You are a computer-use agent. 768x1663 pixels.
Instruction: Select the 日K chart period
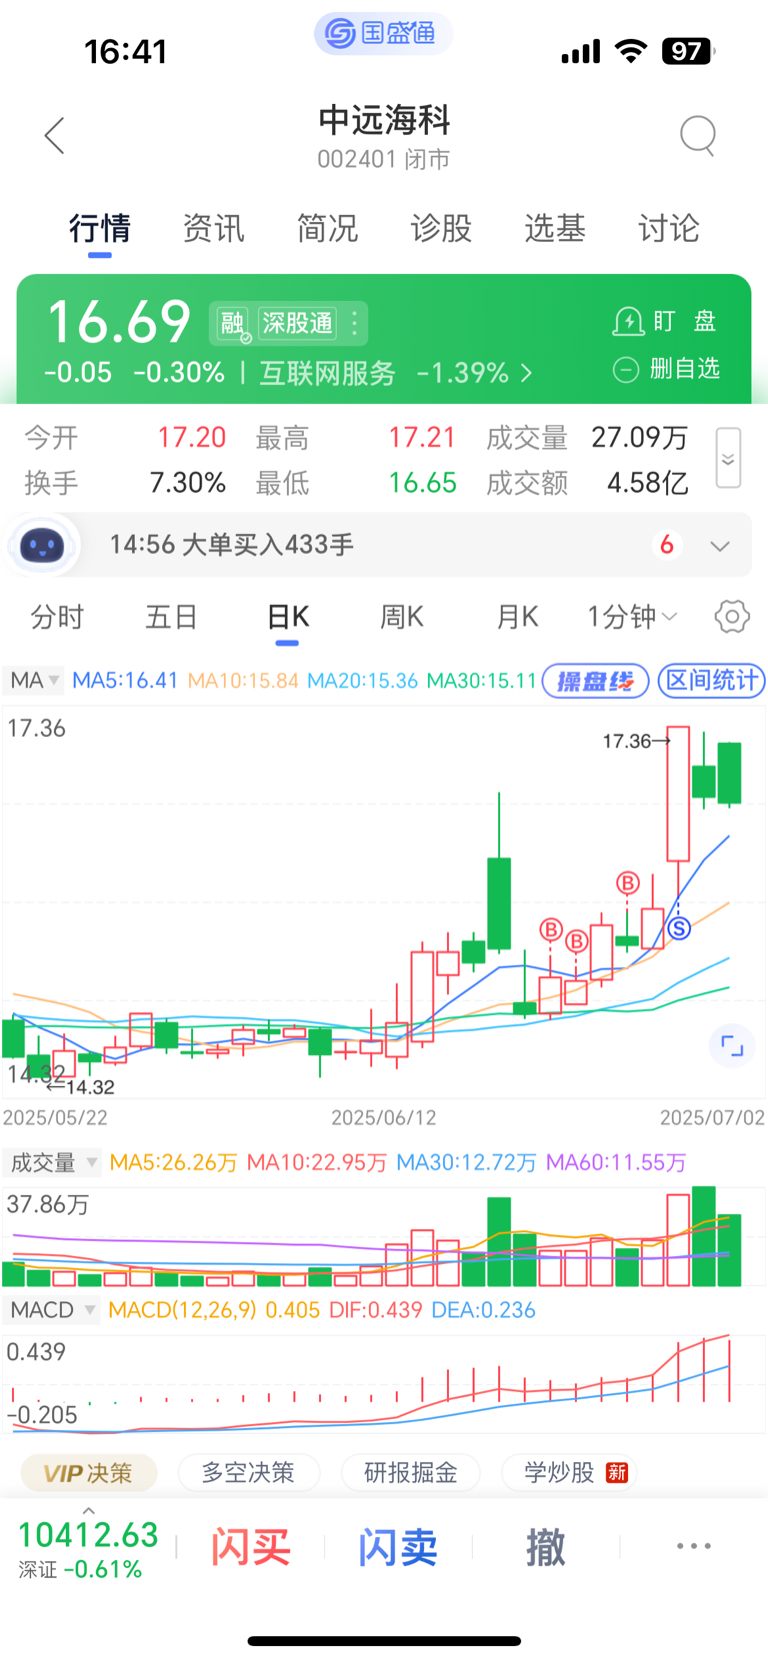pyautogui.click(x=288, y=617)
